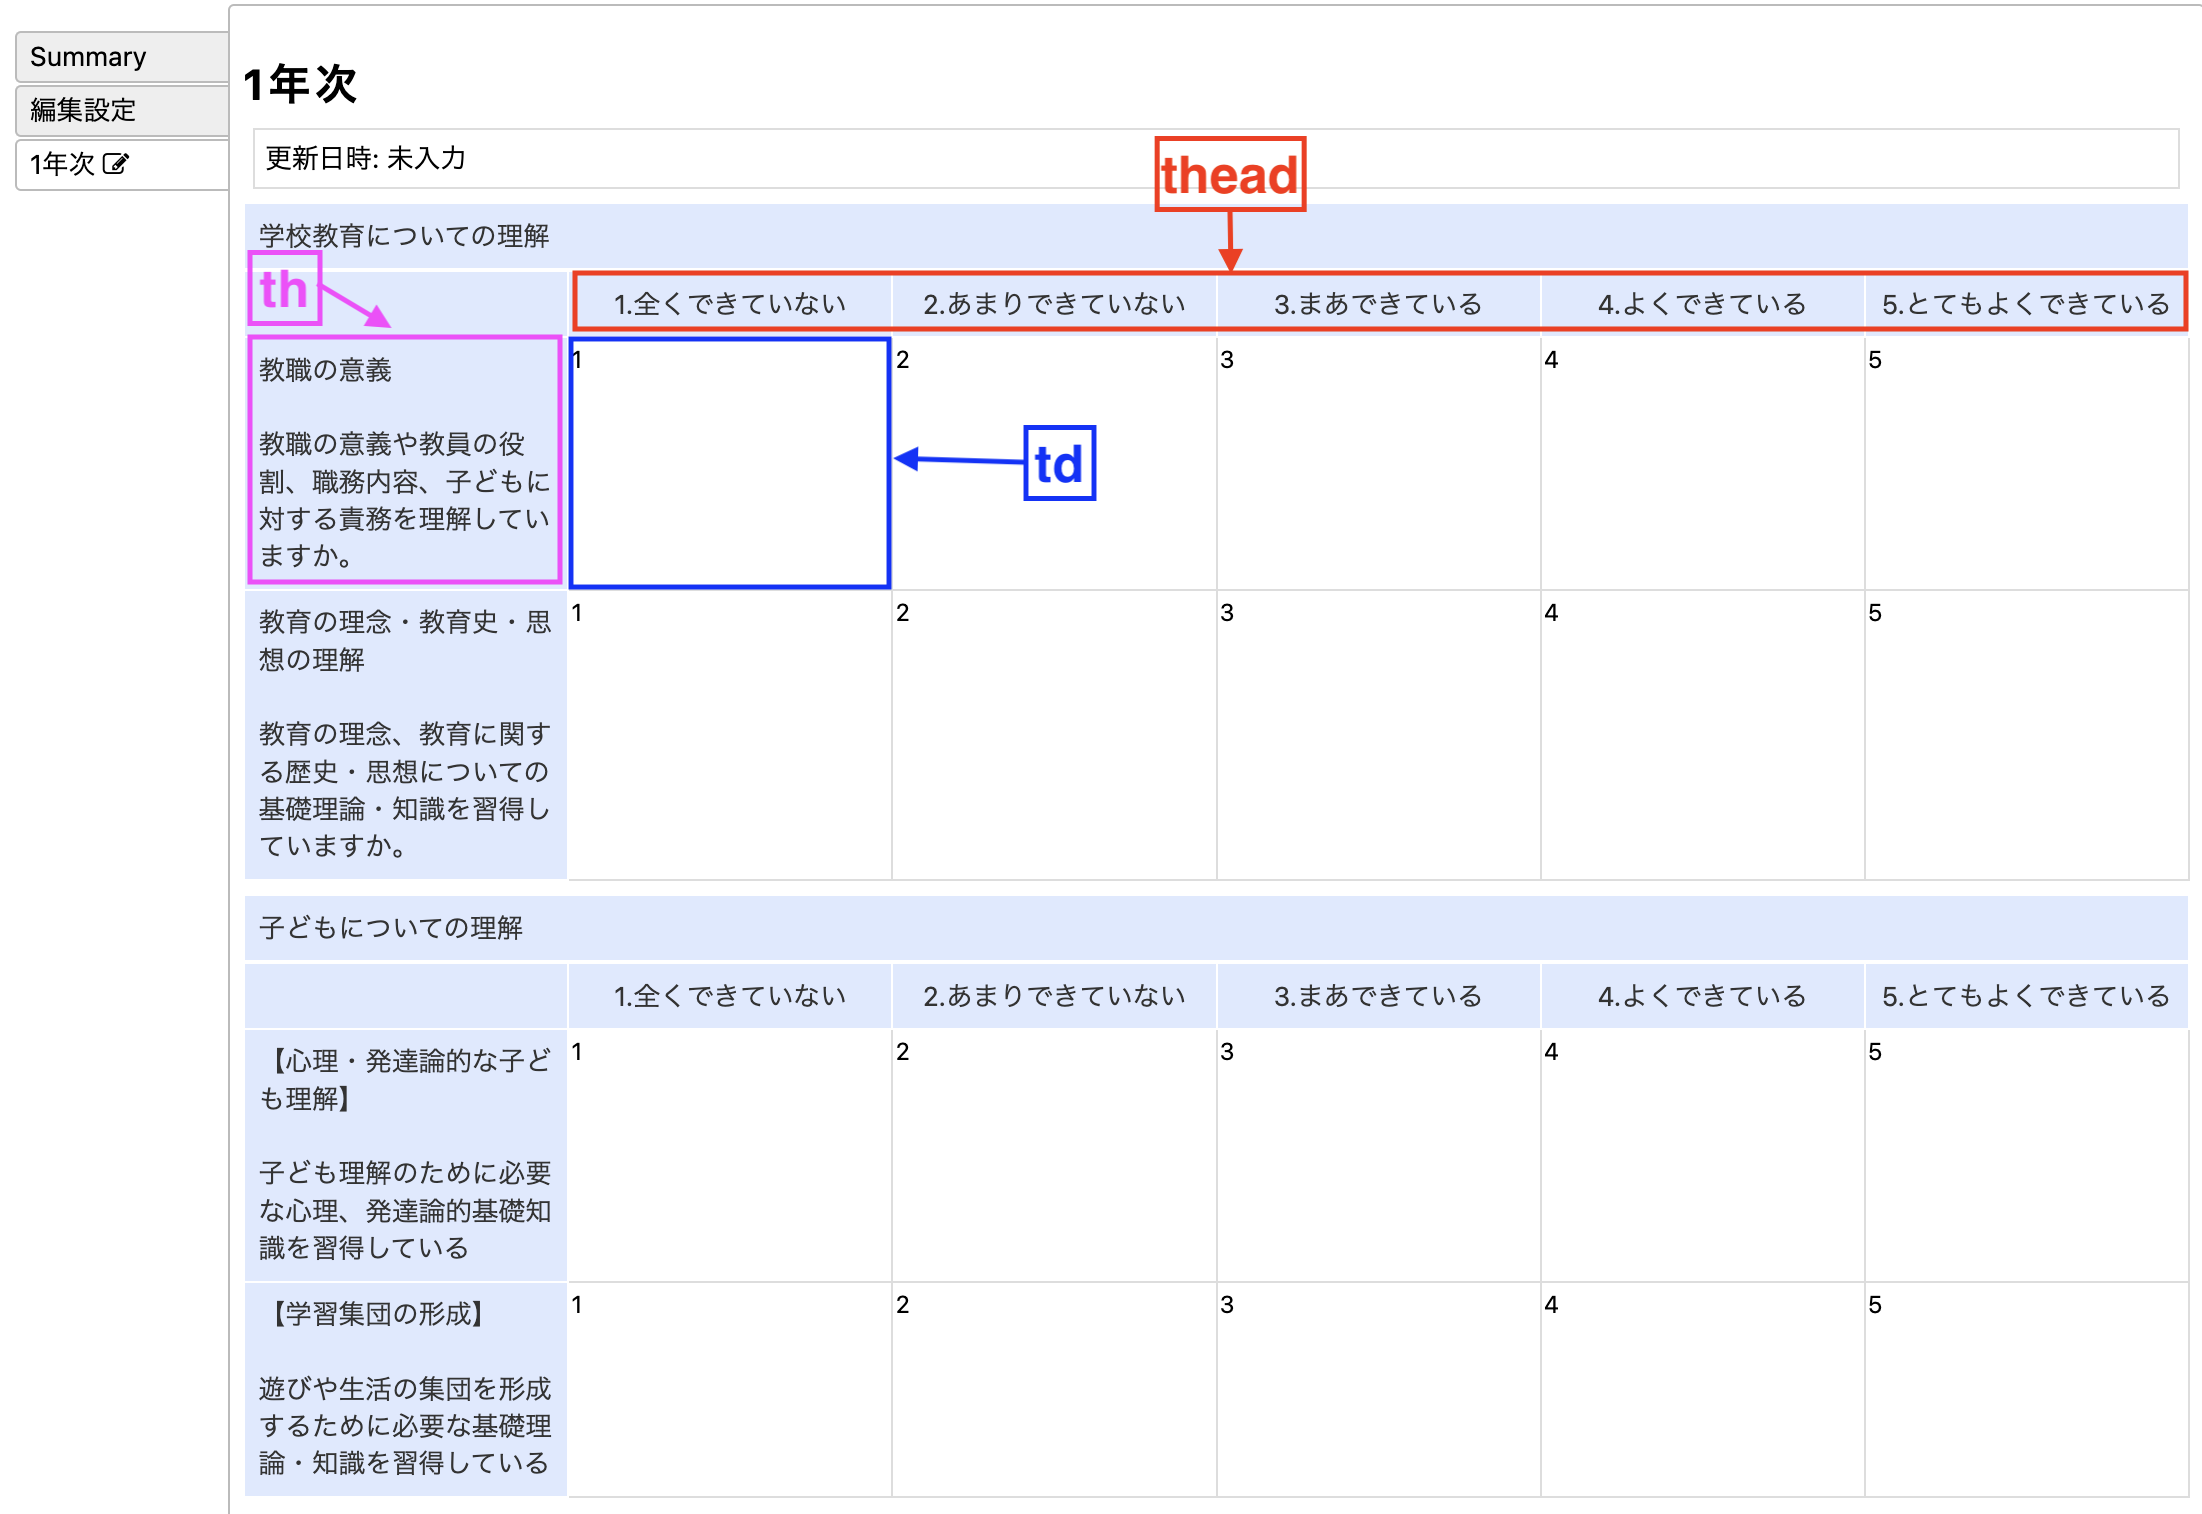Select cell 2 in the 学習集団の形成 row
Viewport: 2202px width, 1514px height.
coord(1054,1390)
